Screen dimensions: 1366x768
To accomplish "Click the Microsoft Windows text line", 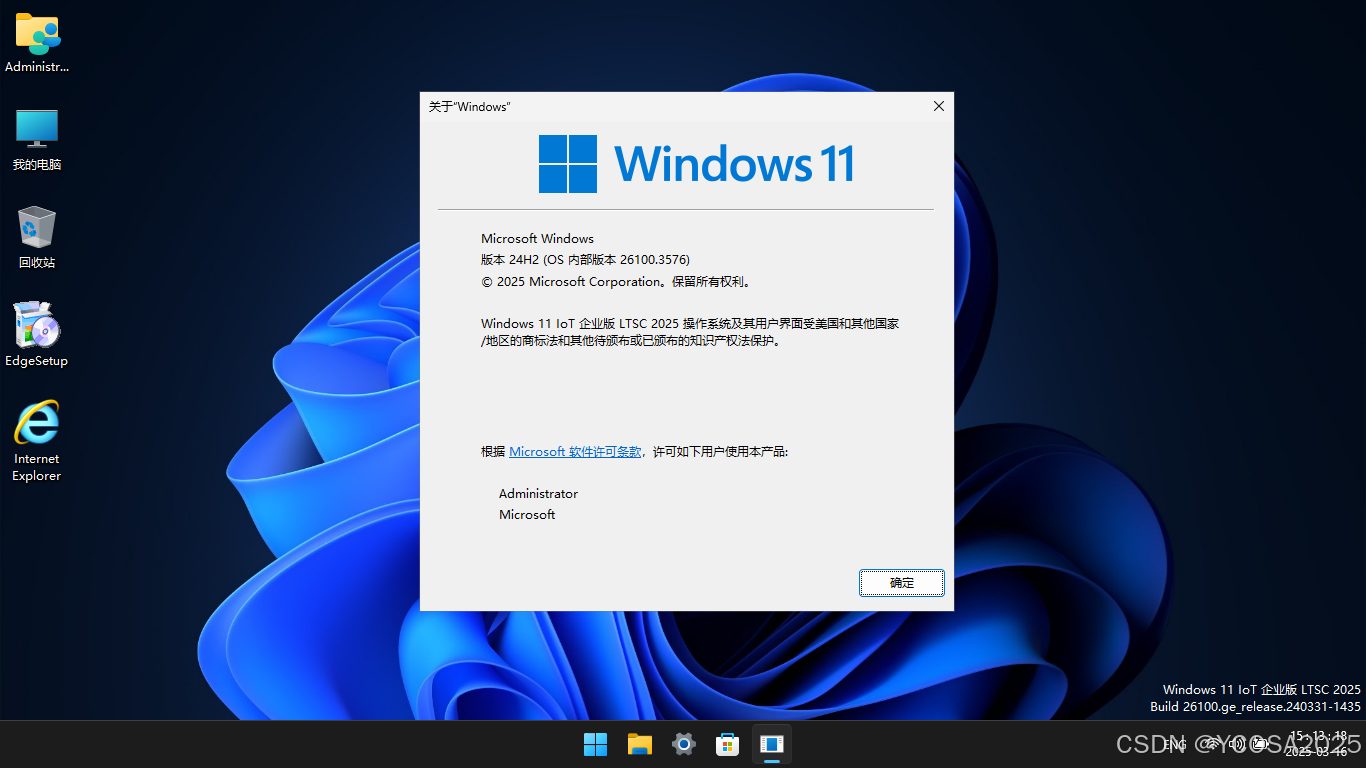I will pyautogui.click(x=537, y=239).
